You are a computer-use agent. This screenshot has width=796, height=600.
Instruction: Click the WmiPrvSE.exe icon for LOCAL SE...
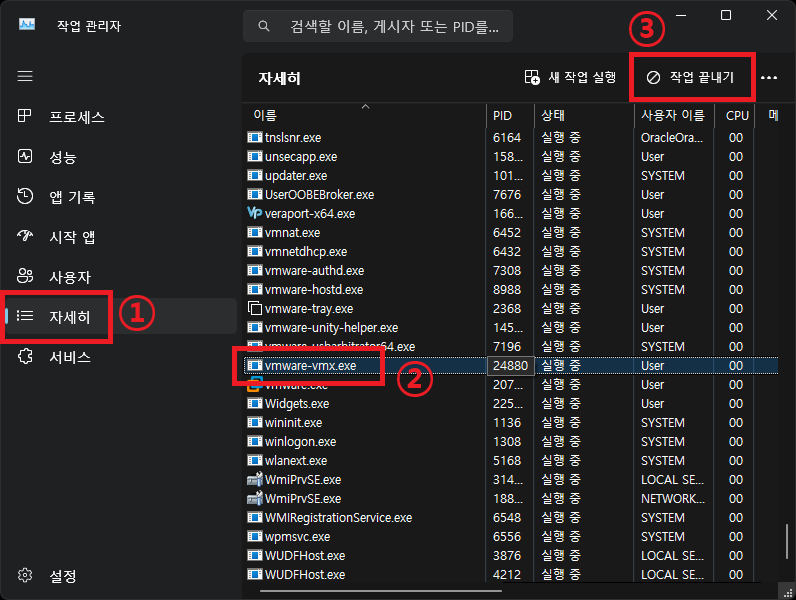pos(254,479)
